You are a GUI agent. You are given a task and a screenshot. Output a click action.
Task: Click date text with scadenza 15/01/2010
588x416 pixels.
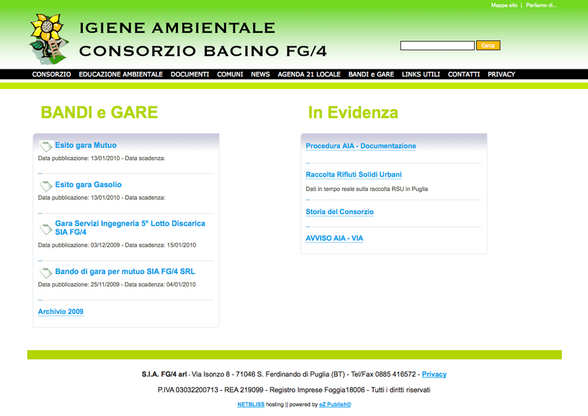(117, 245)
